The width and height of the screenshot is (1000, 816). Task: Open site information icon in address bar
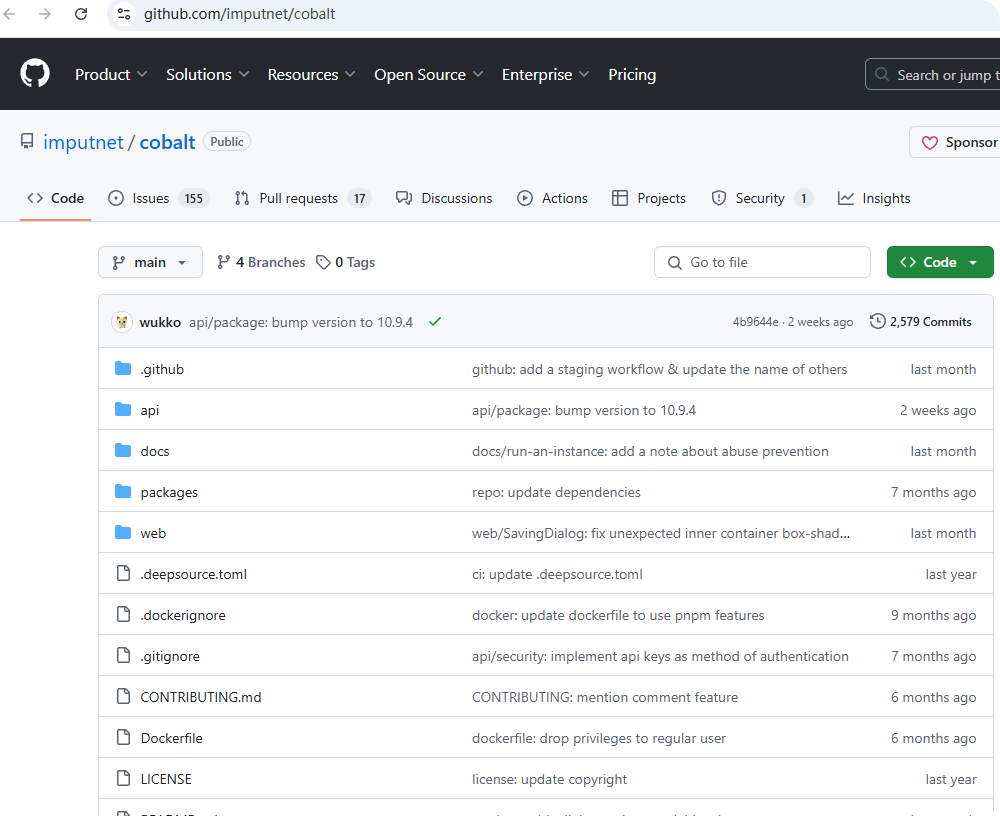pyautogui.click(x=124, y=14)
